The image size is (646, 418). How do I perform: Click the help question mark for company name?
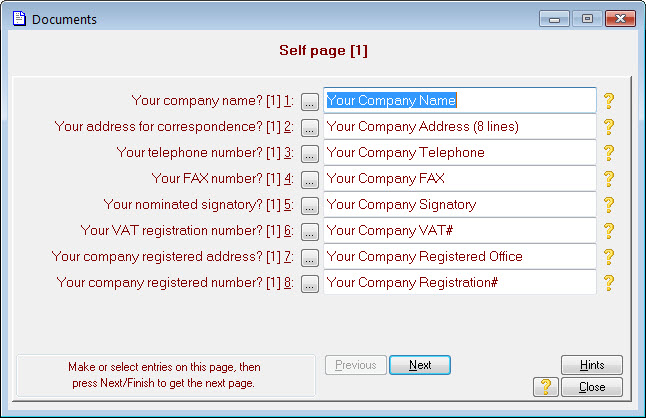tap(609, 100)
